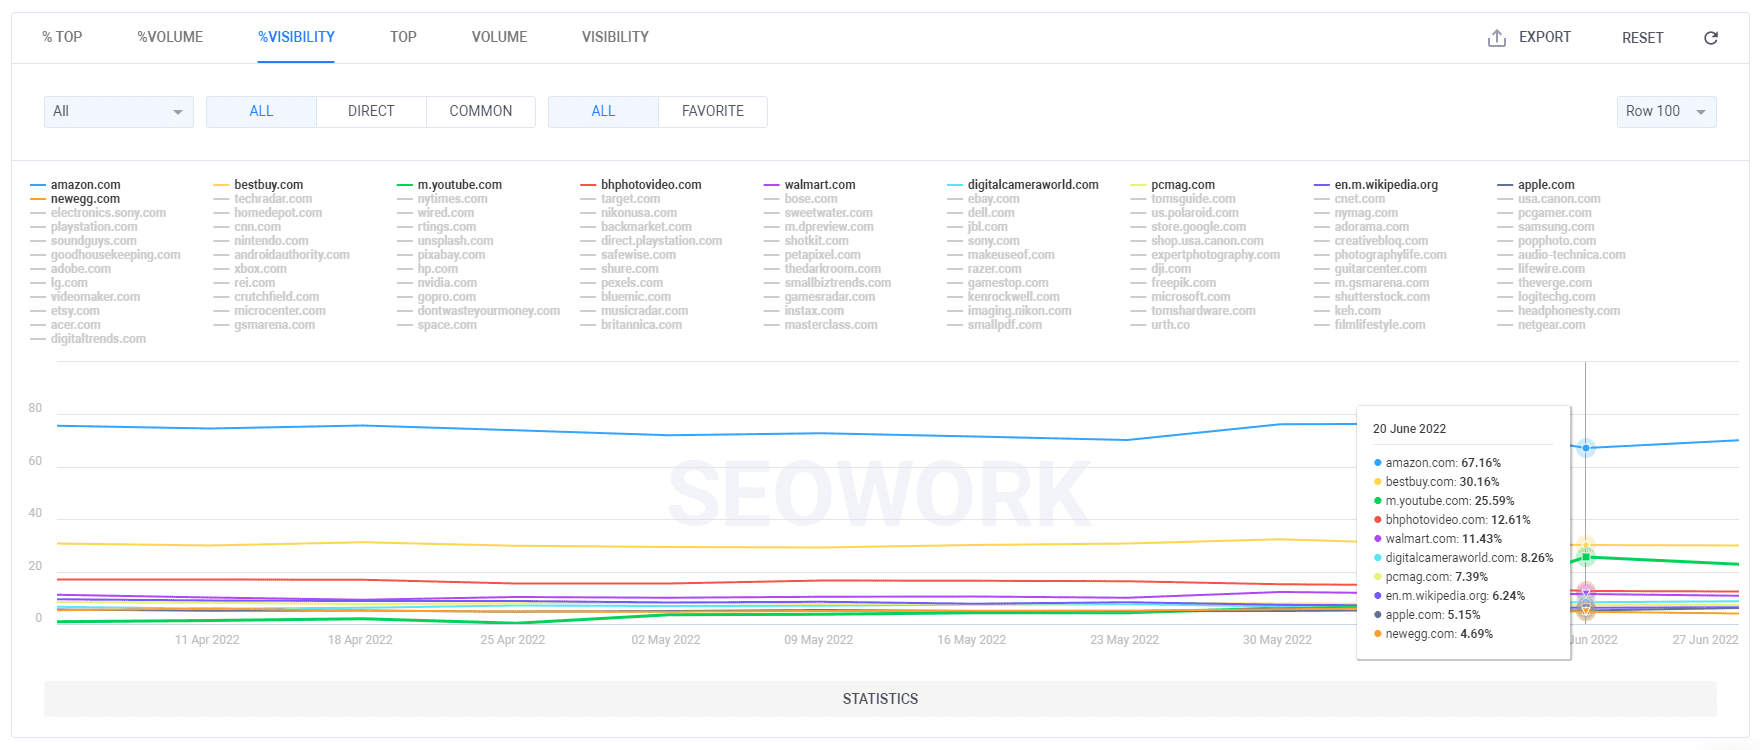This screenshot has width=1760, height=750.
Task: Expand the STATISTICS section
Action: click(880, 699)
